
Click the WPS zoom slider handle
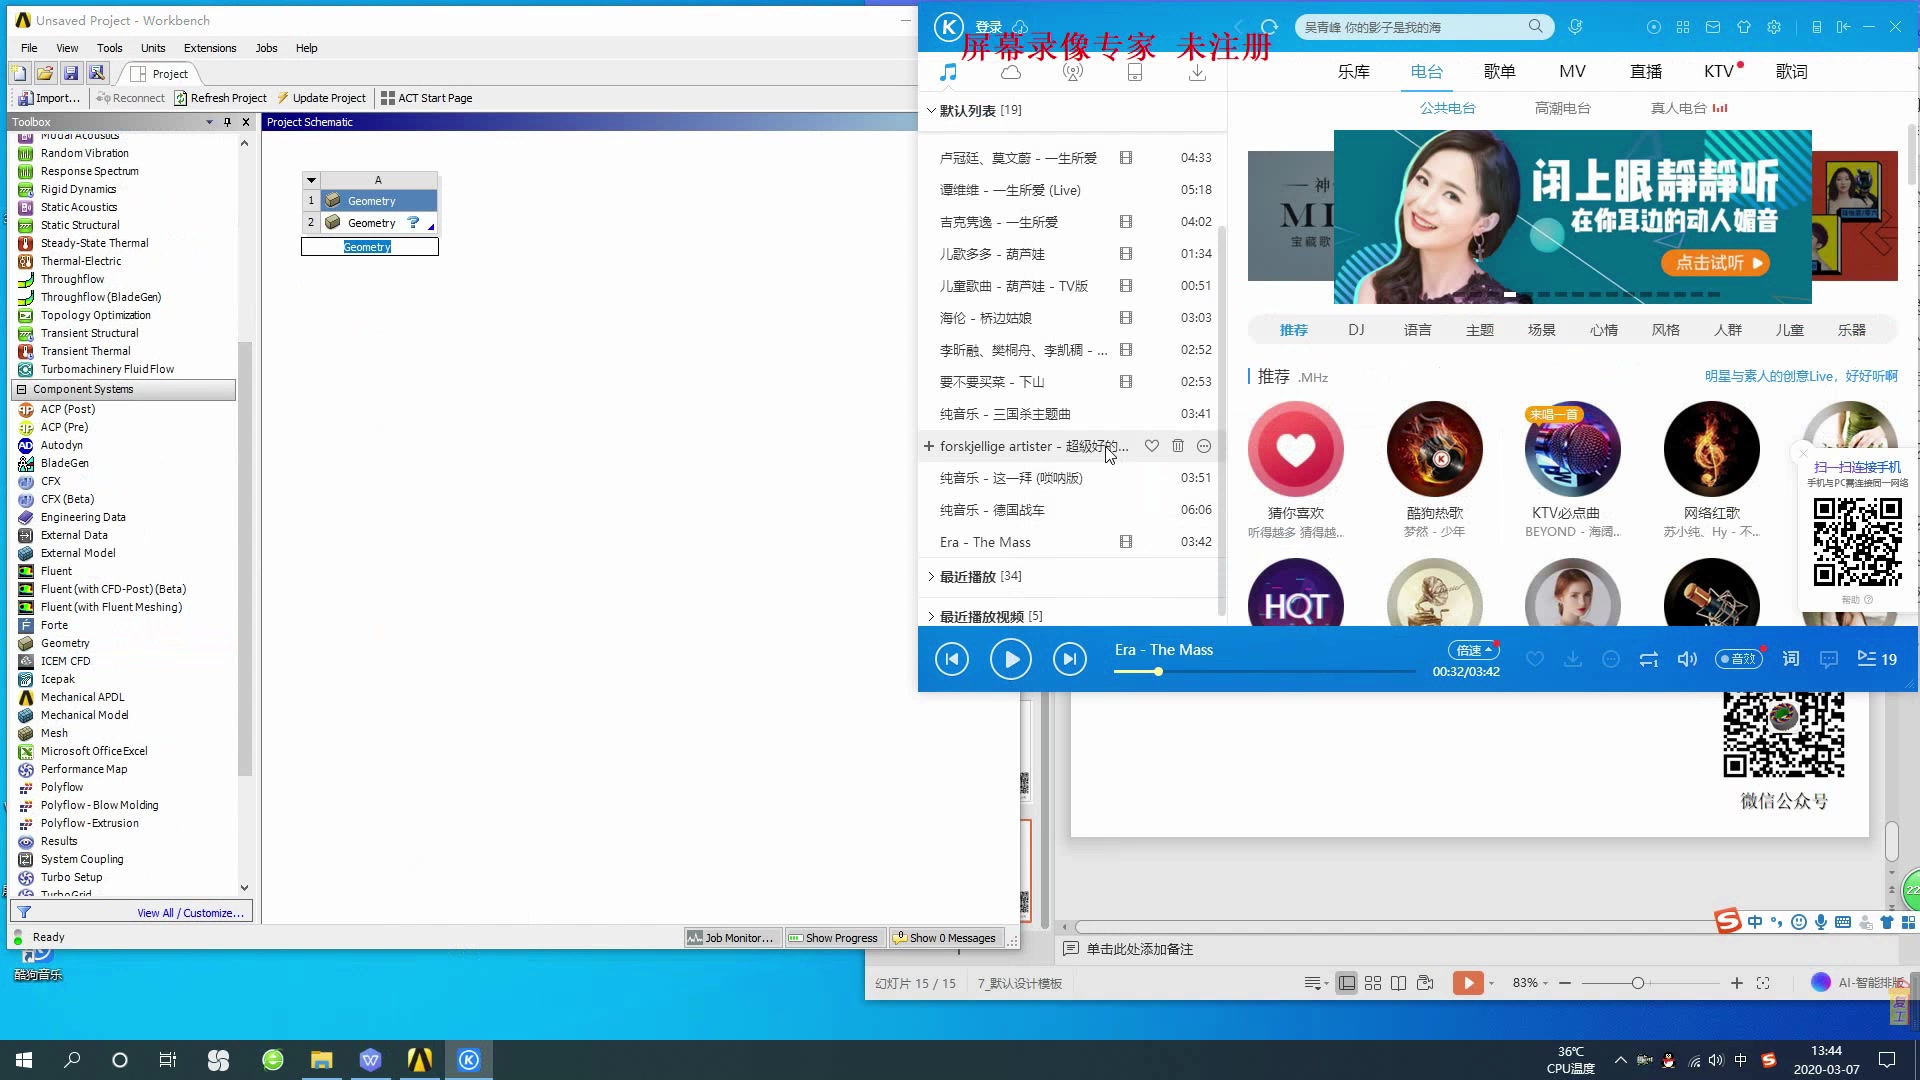(x=1638, y=983)
